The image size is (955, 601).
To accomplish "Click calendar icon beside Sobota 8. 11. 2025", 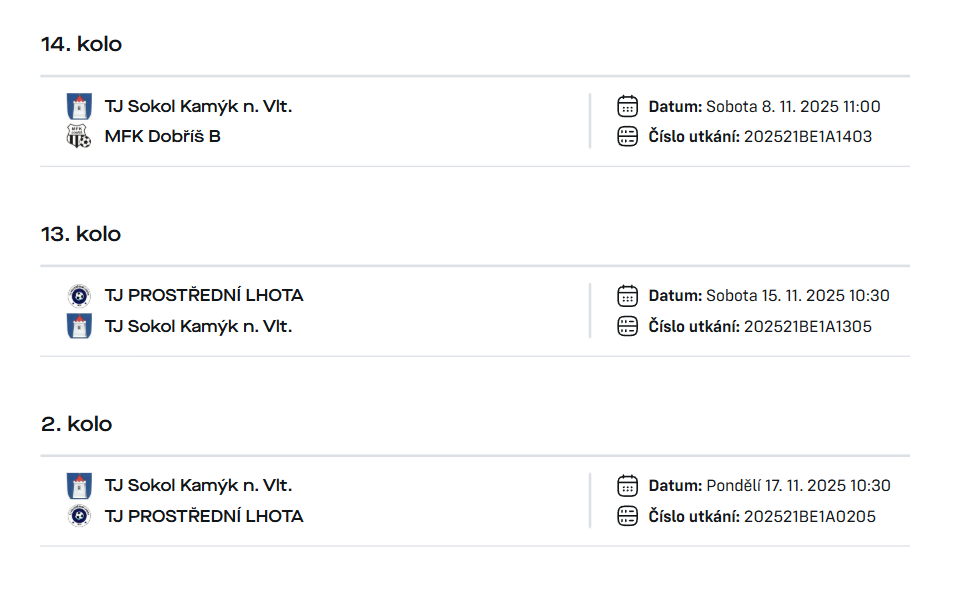I will (x=628, y=106).
